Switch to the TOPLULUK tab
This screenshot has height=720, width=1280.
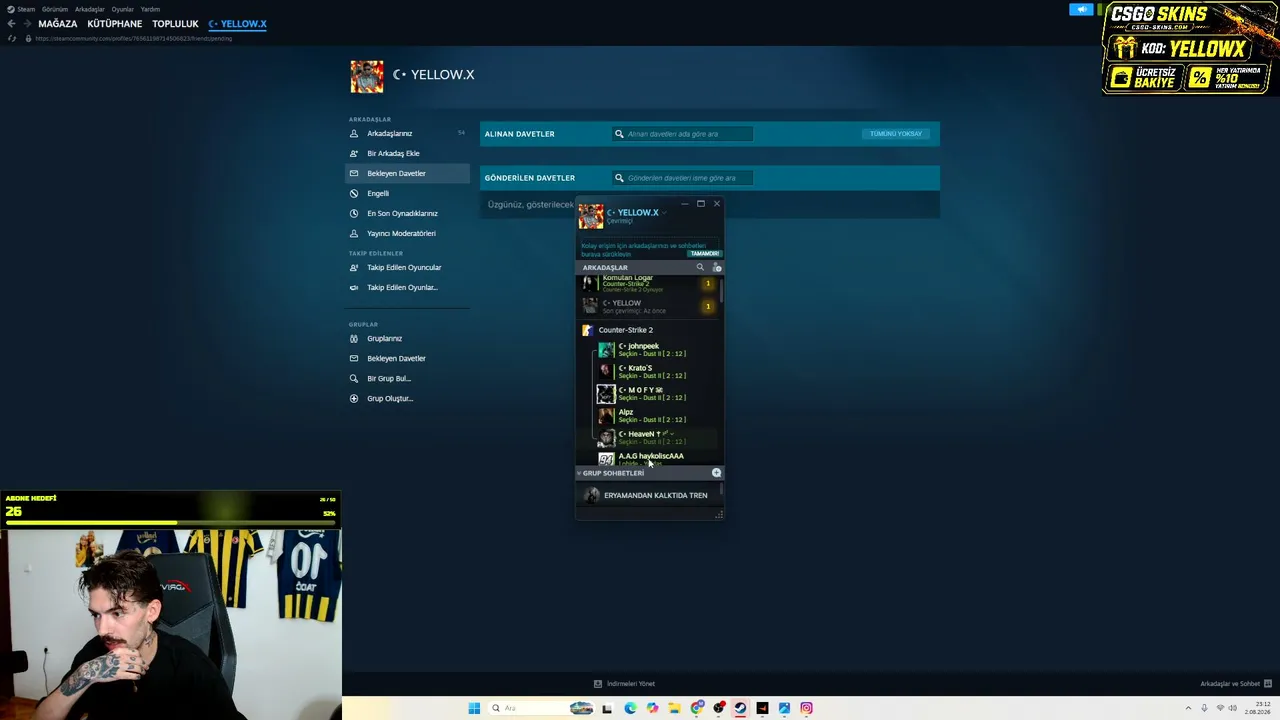[176, 24]
